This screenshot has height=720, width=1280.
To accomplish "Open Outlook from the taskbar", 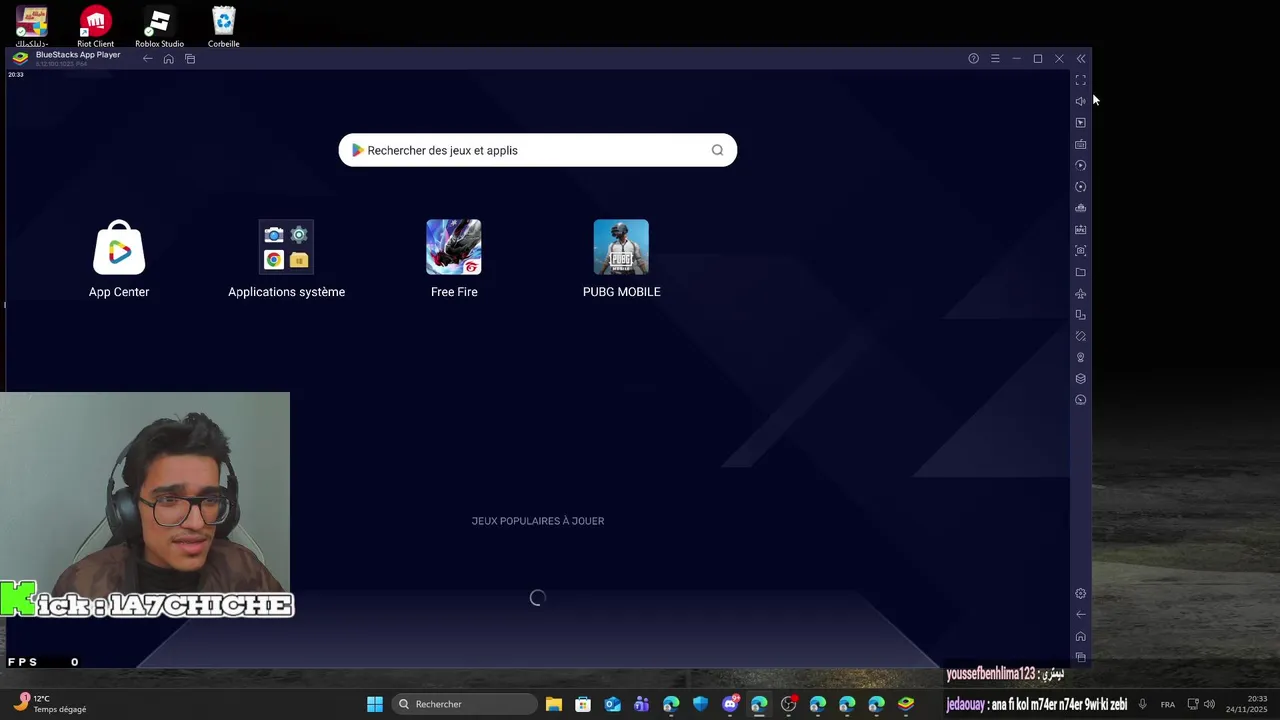I will [x=612, y=704].
